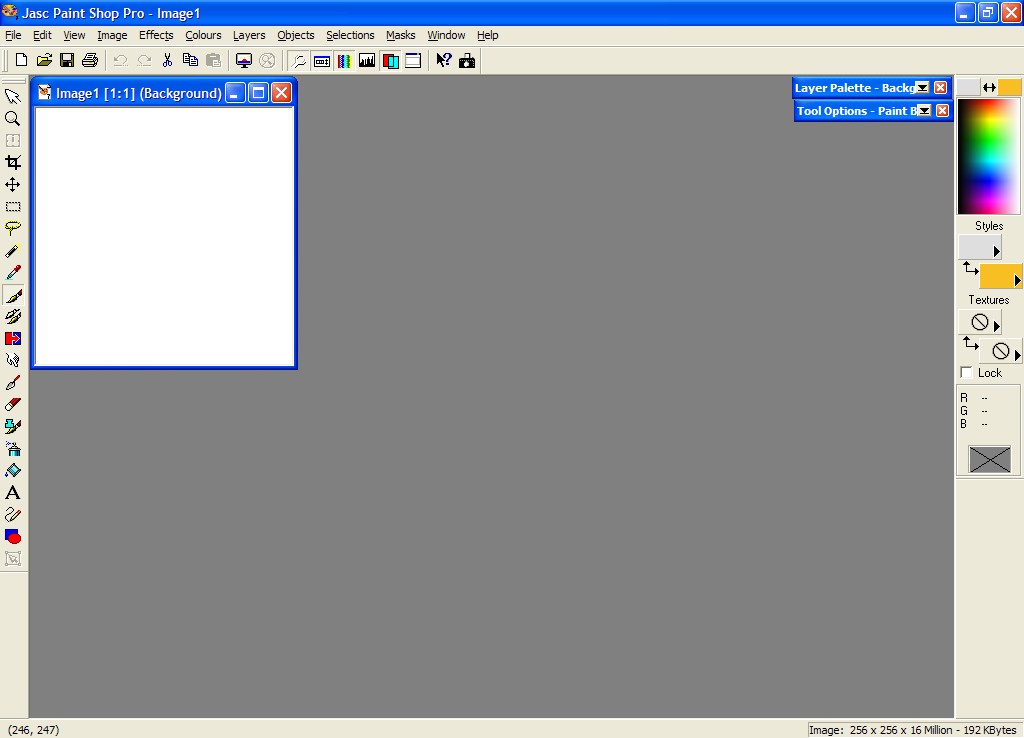Click inside the white Image1 canvas

(164, 236)
